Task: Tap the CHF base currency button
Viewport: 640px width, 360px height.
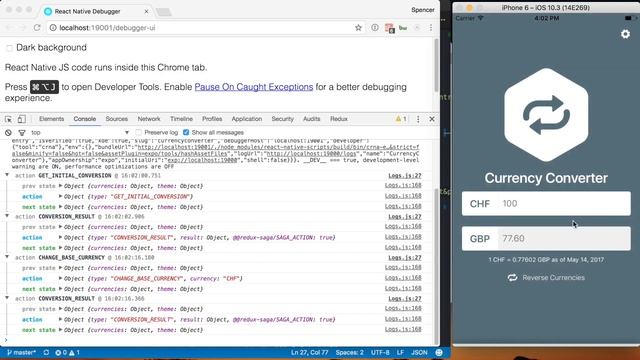Action: 480,204
